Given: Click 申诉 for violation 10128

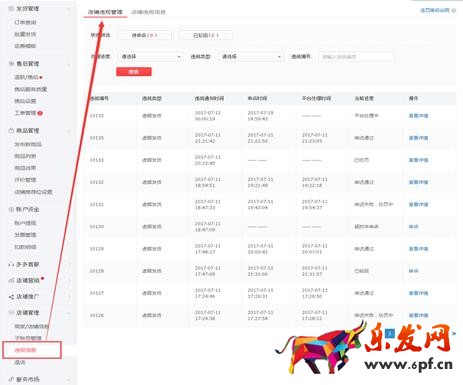Looking at the screenshot, I should 413,271.
